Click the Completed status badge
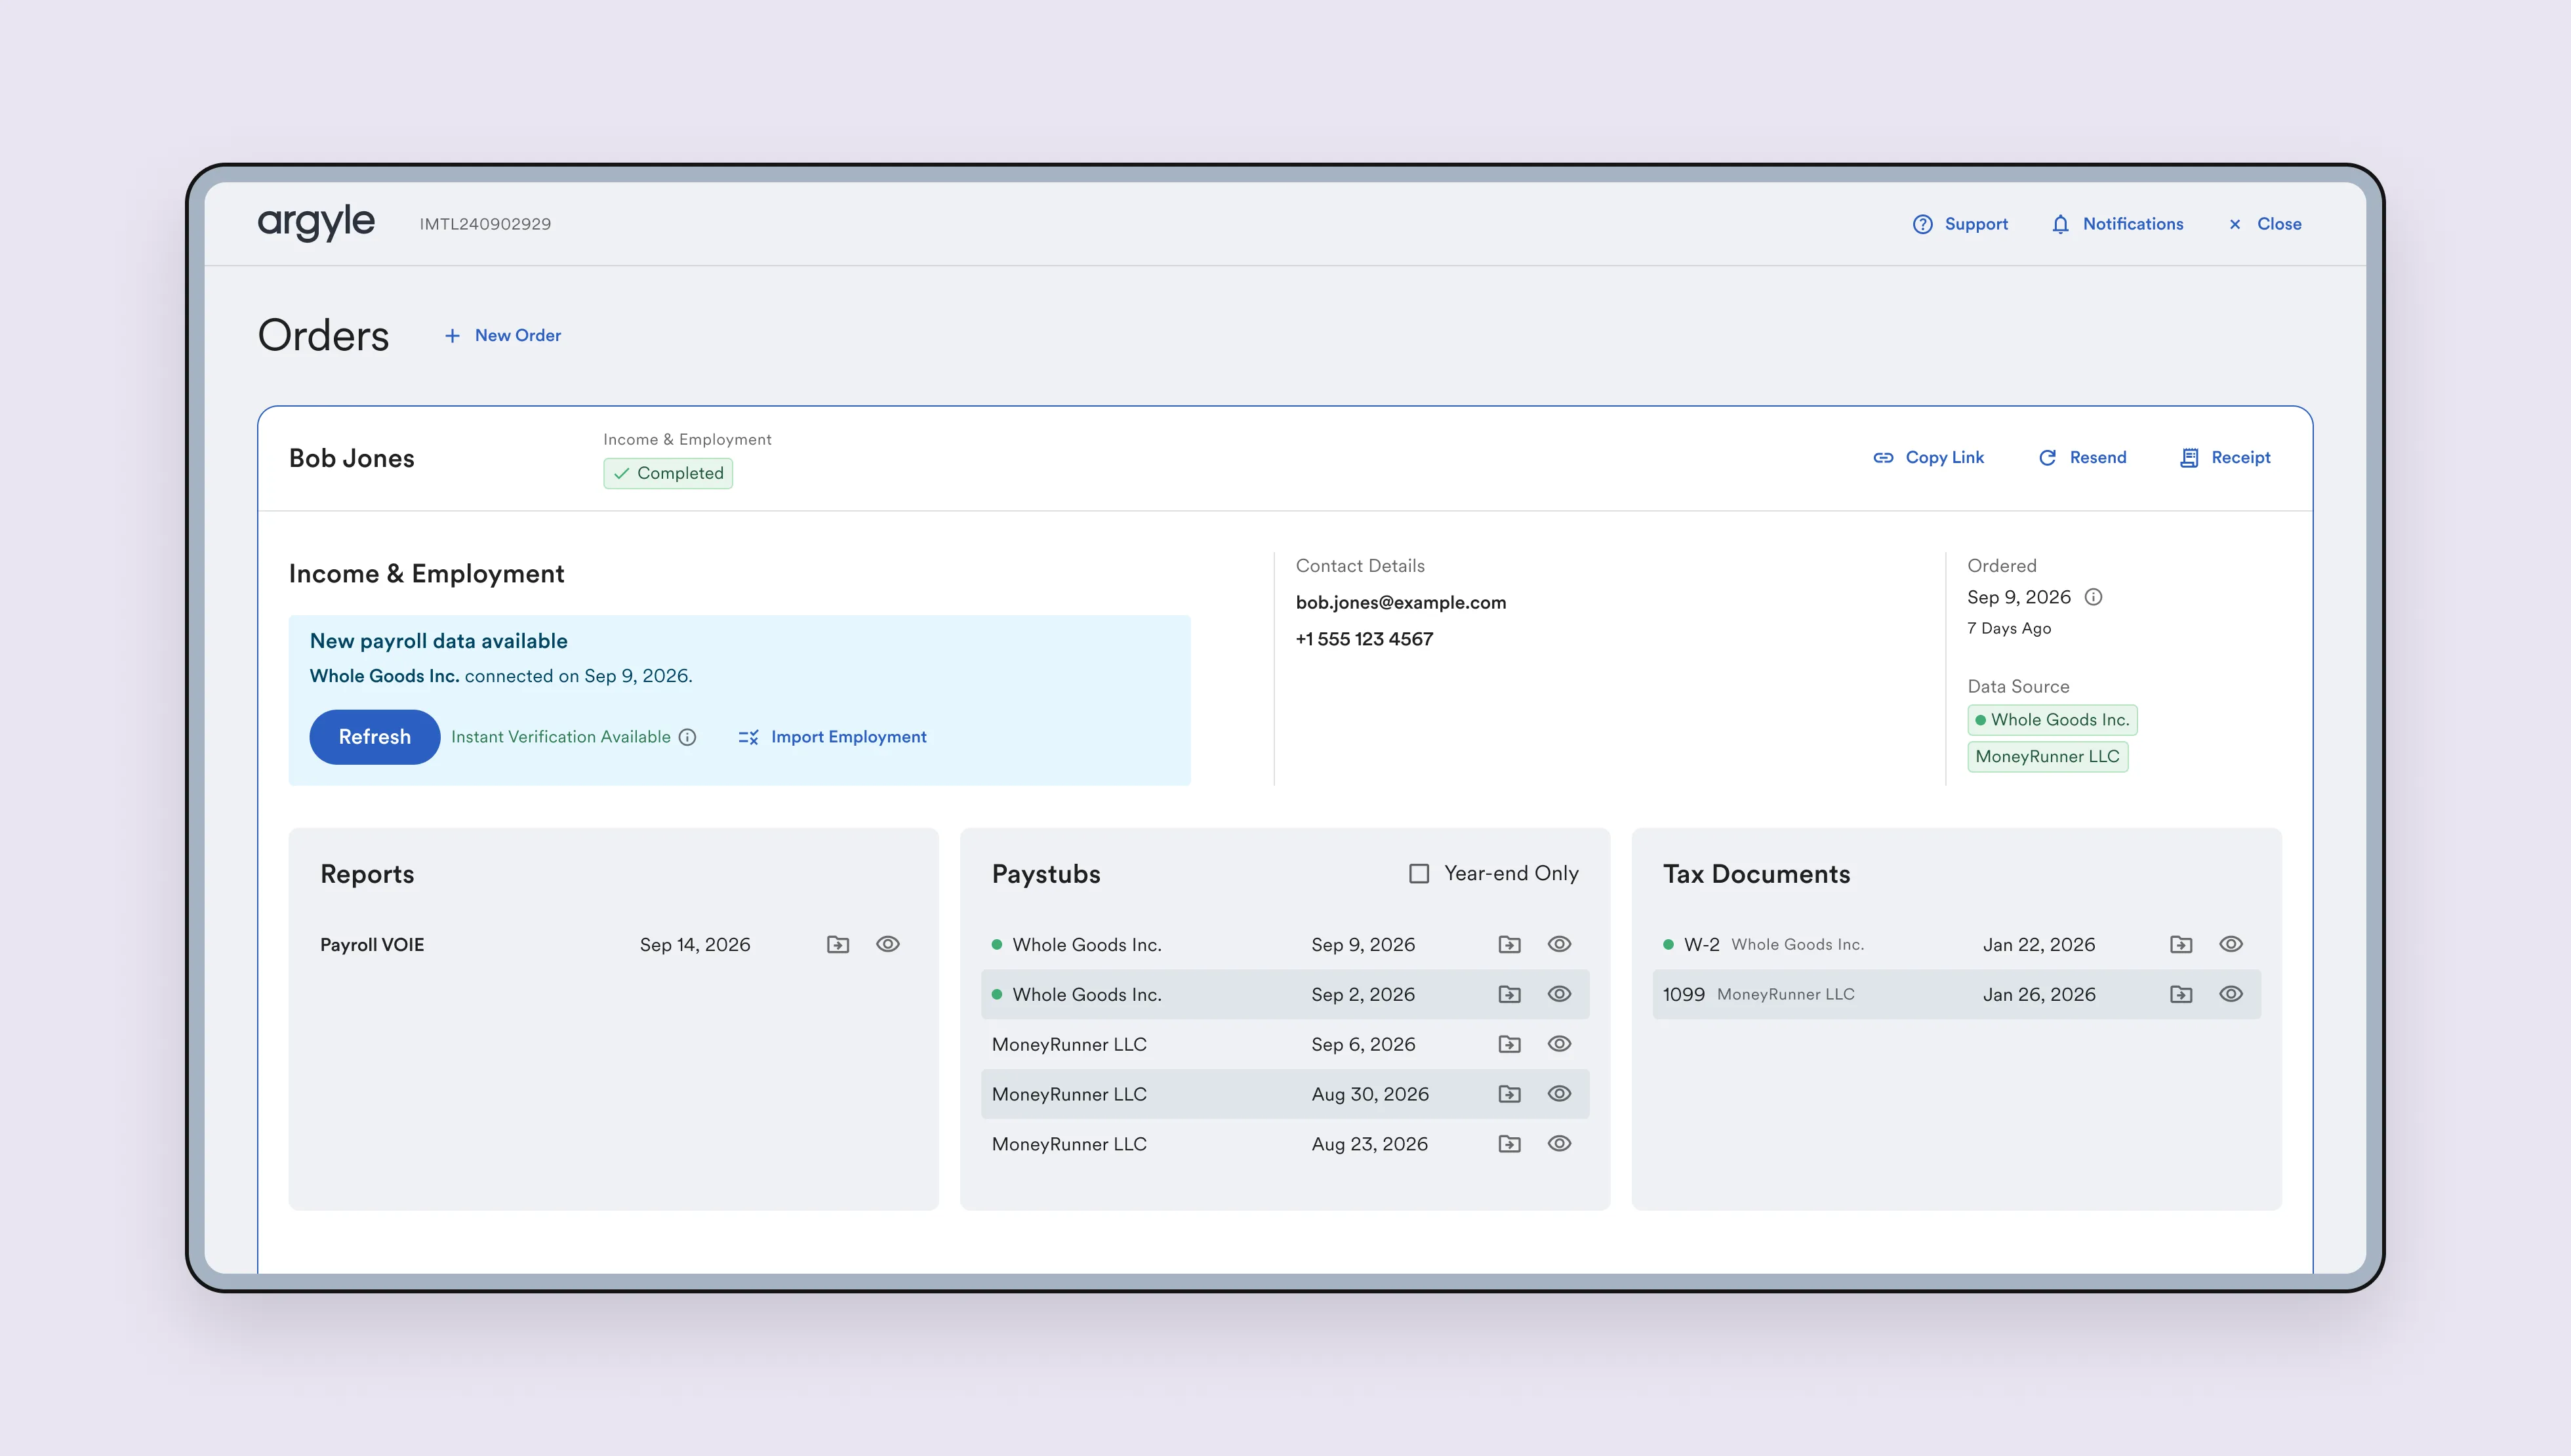This screenshot has height=1456, width=2571. pyautogui.click(x=668, y=473)
